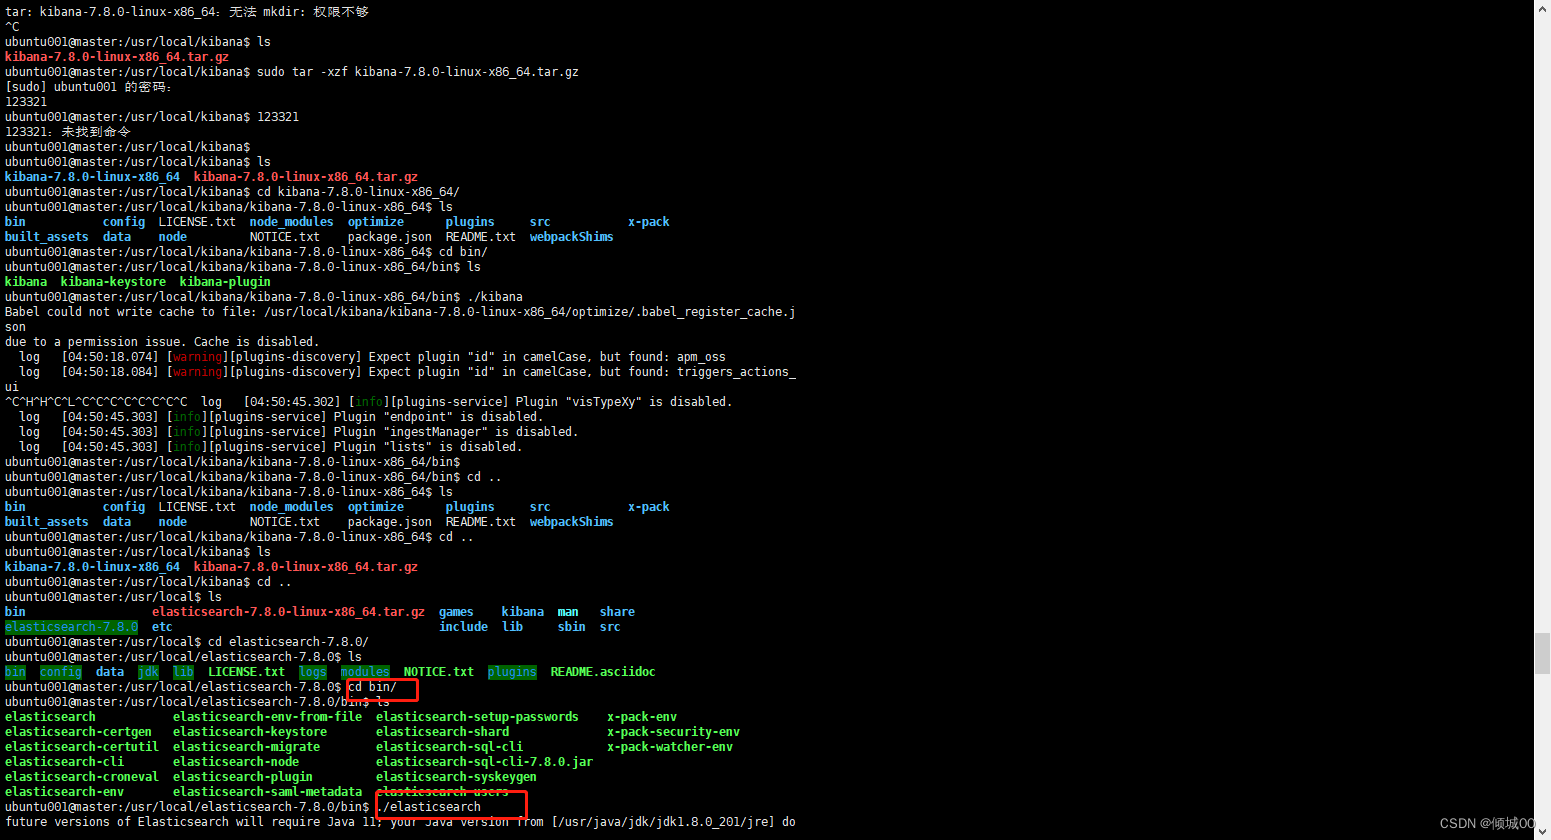The width and height of the screenshot is (1551, 840).
Task: Select the "include" directory name
Action: (463, 627)
